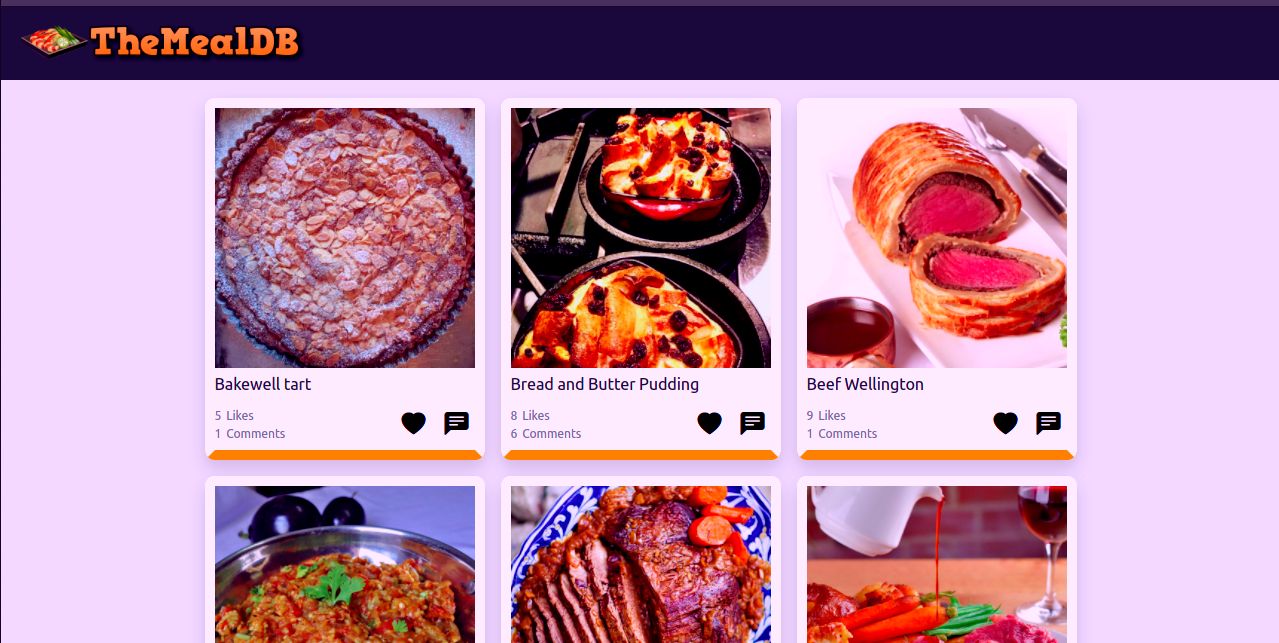Image resolution: width=1279 pixels, height=643 pixels.
Task: Open comment icon for Bread and Butter Pudding
Action: point(752,423)
